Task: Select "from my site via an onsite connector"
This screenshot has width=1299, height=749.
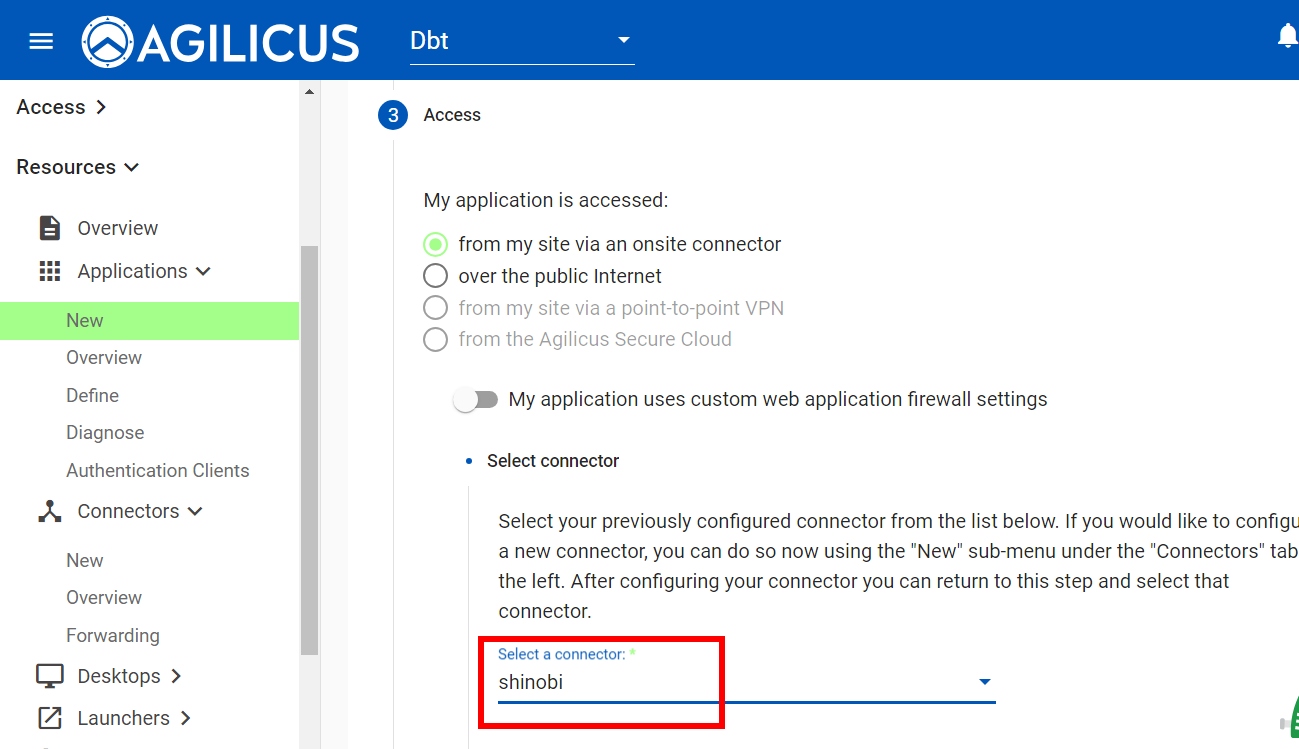Action: click(435, 244)
